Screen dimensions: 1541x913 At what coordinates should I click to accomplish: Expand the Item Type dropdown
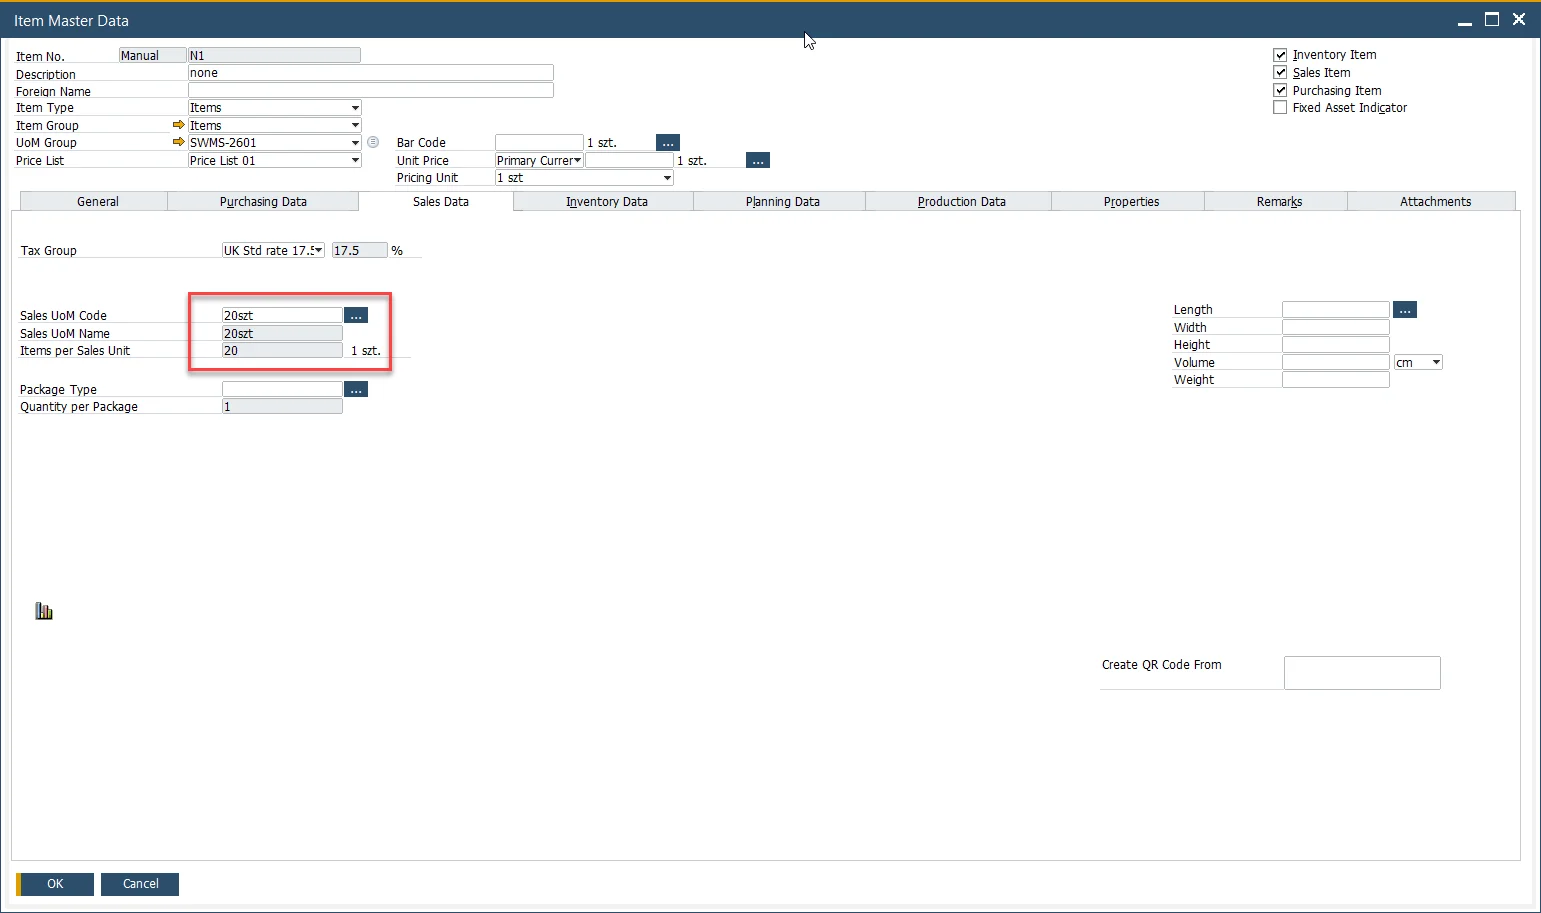tap(355, 108)
